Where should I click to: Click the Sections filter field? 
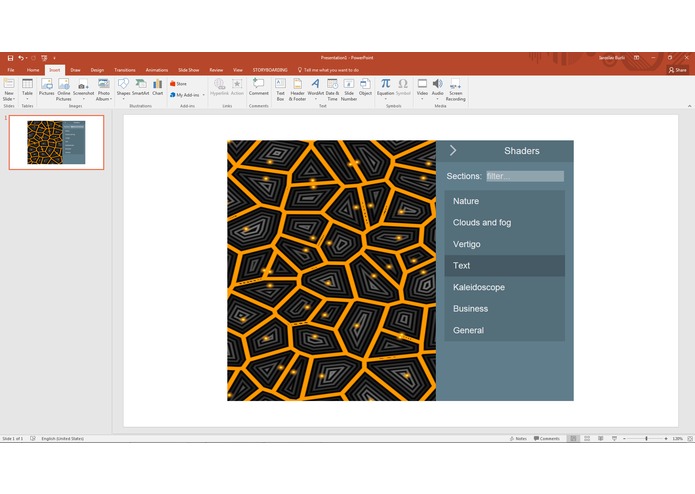click(525, 176)
